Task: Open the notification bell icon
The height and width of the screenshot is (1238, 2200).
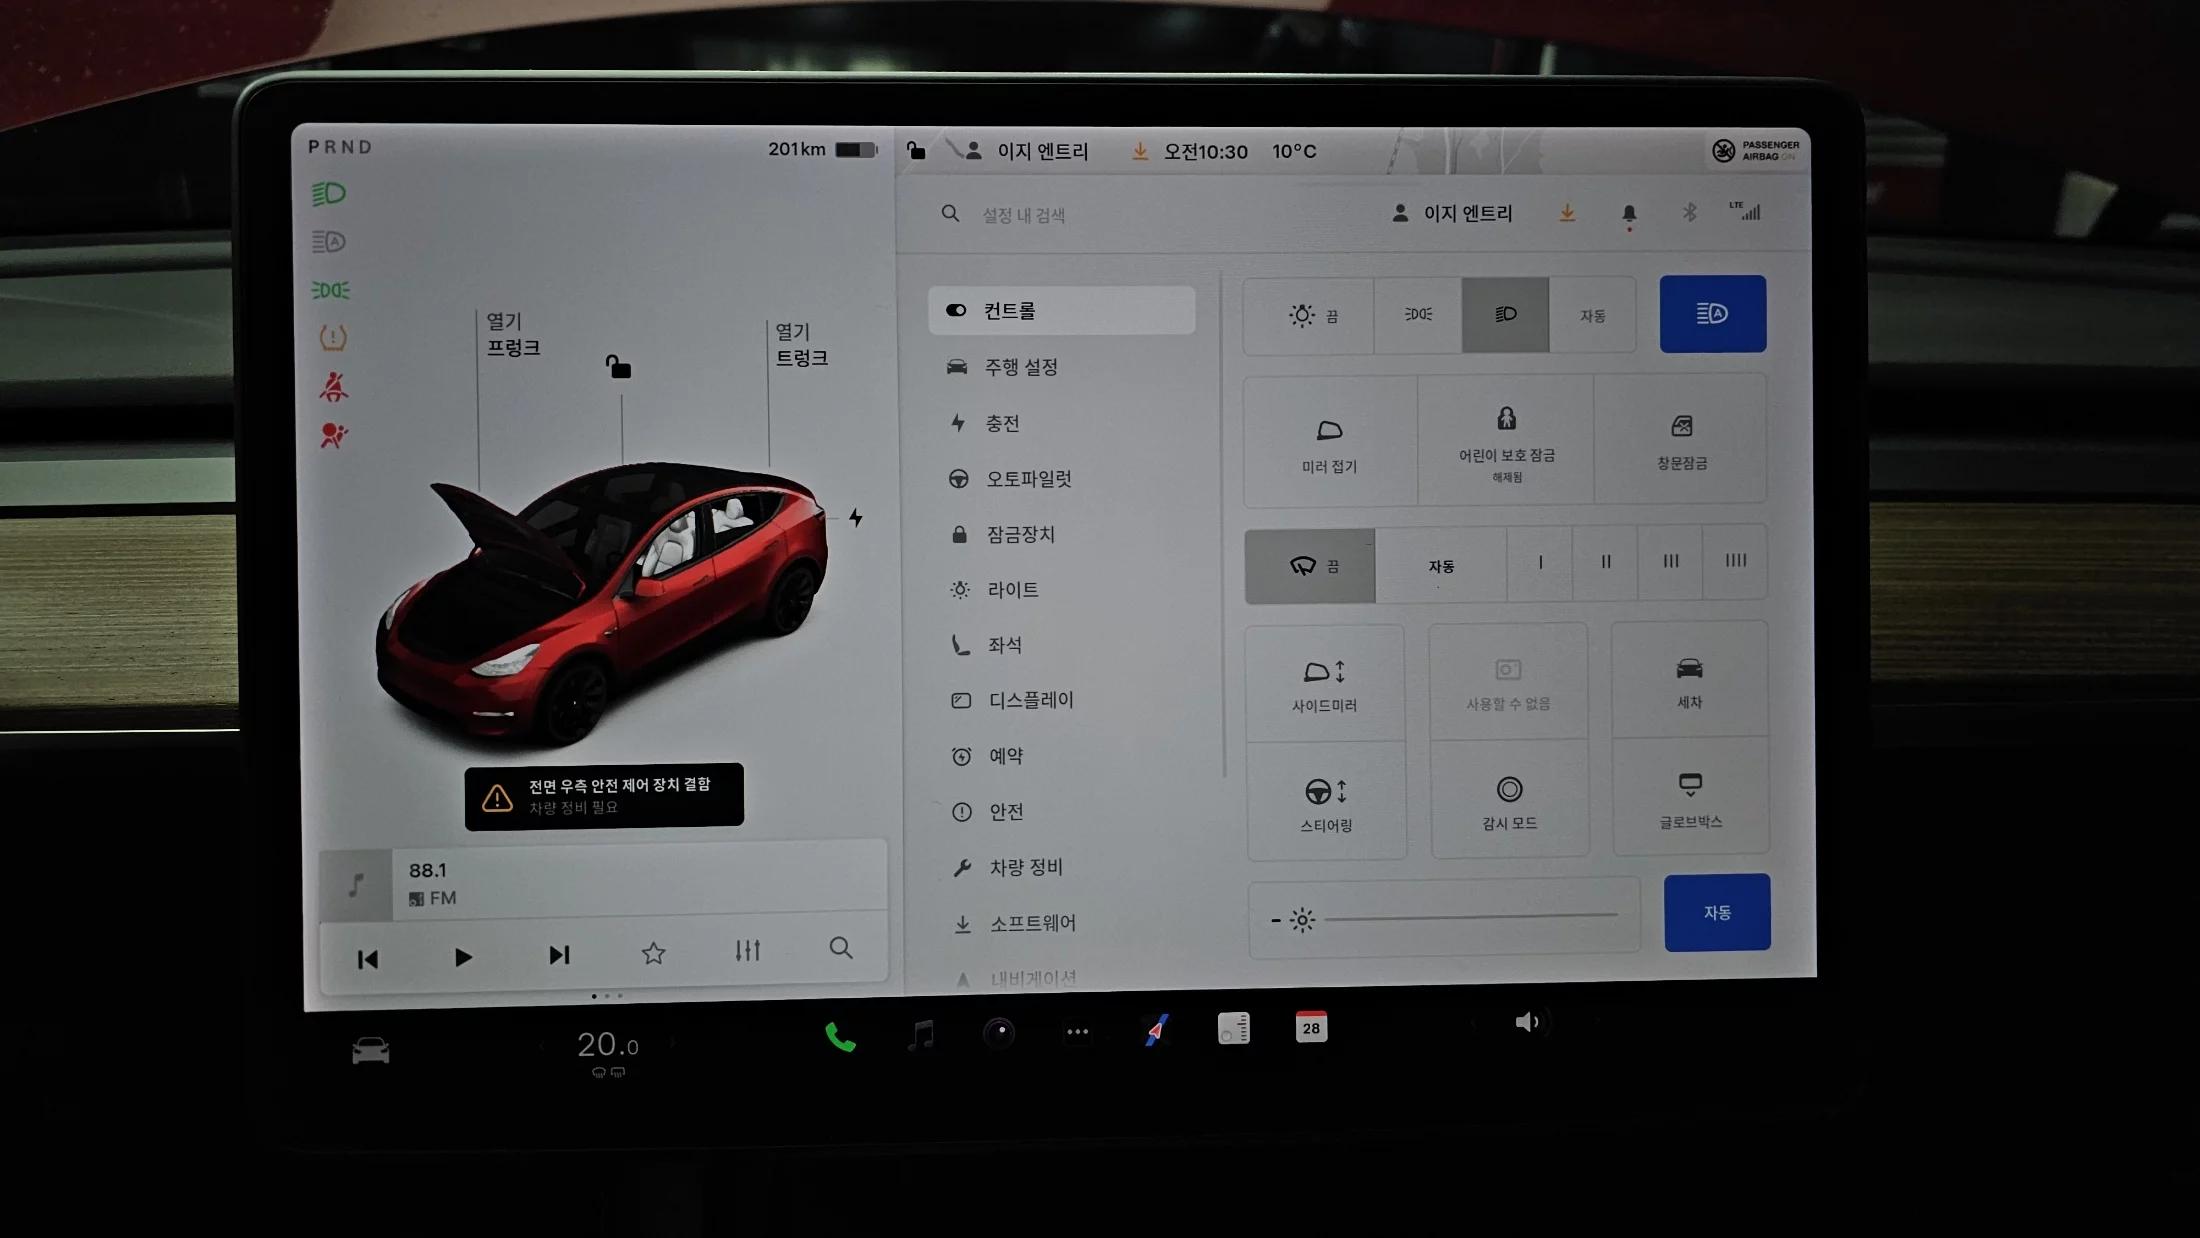Action: (1629, 213)
